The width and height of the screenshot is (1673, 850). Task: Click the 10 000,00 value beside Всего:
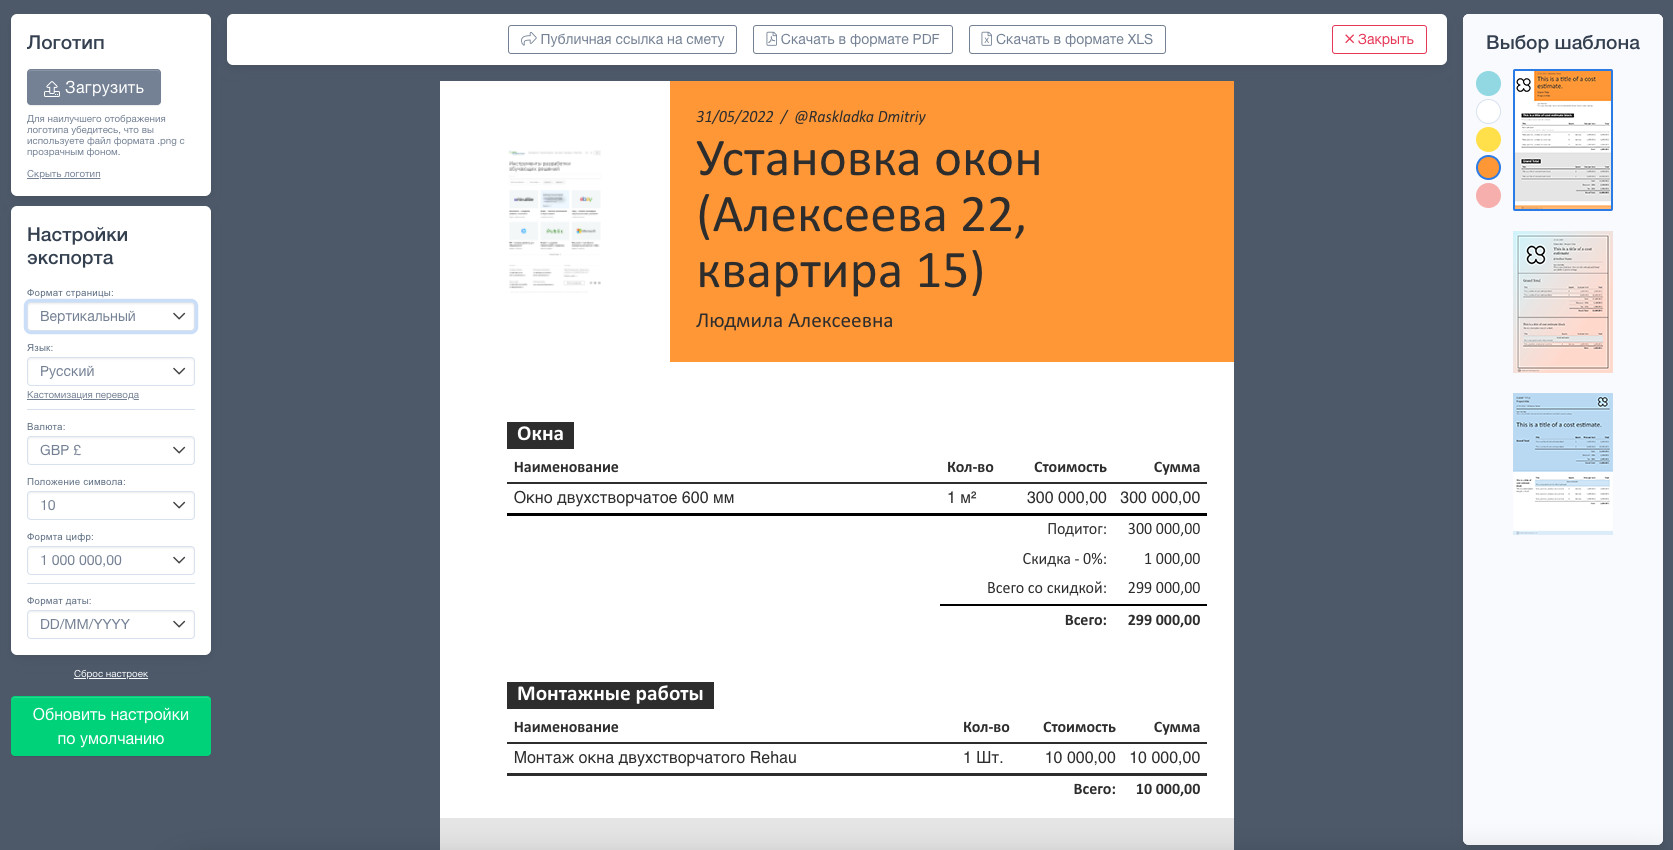pyautogui.click(x=1168, y=789)
